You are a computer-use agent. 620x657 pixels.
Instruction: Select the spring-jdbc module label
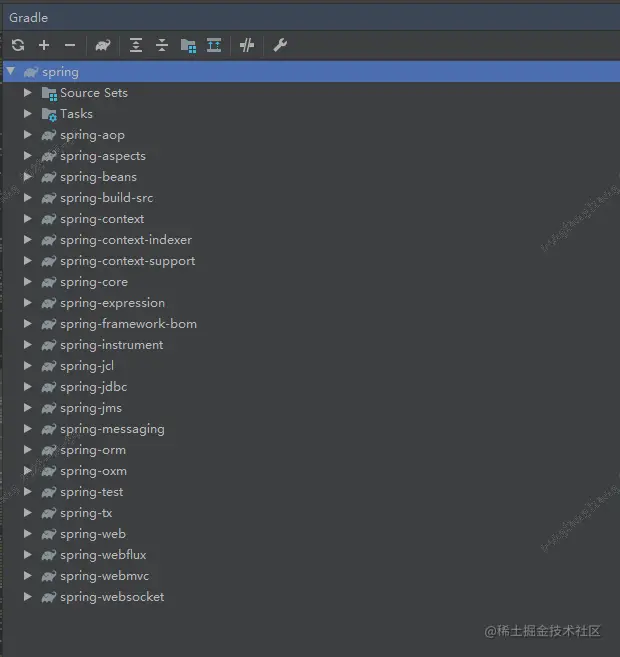tap(93, 387)
